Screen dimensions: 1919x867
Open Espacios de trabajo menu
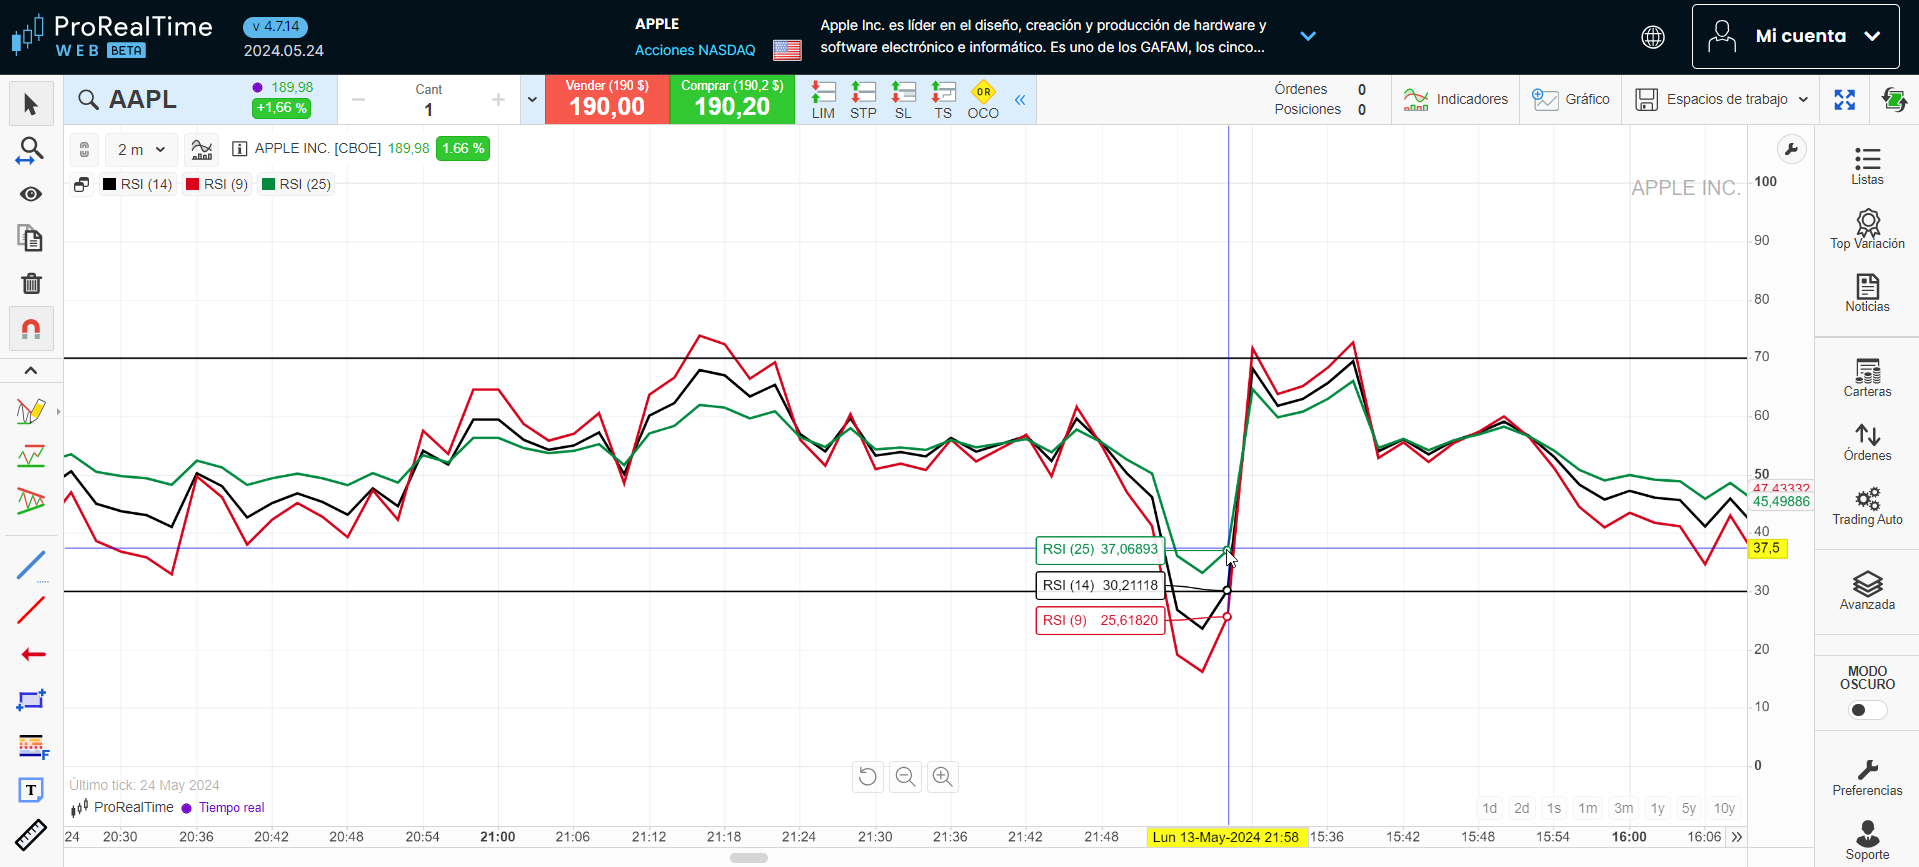1721,100
